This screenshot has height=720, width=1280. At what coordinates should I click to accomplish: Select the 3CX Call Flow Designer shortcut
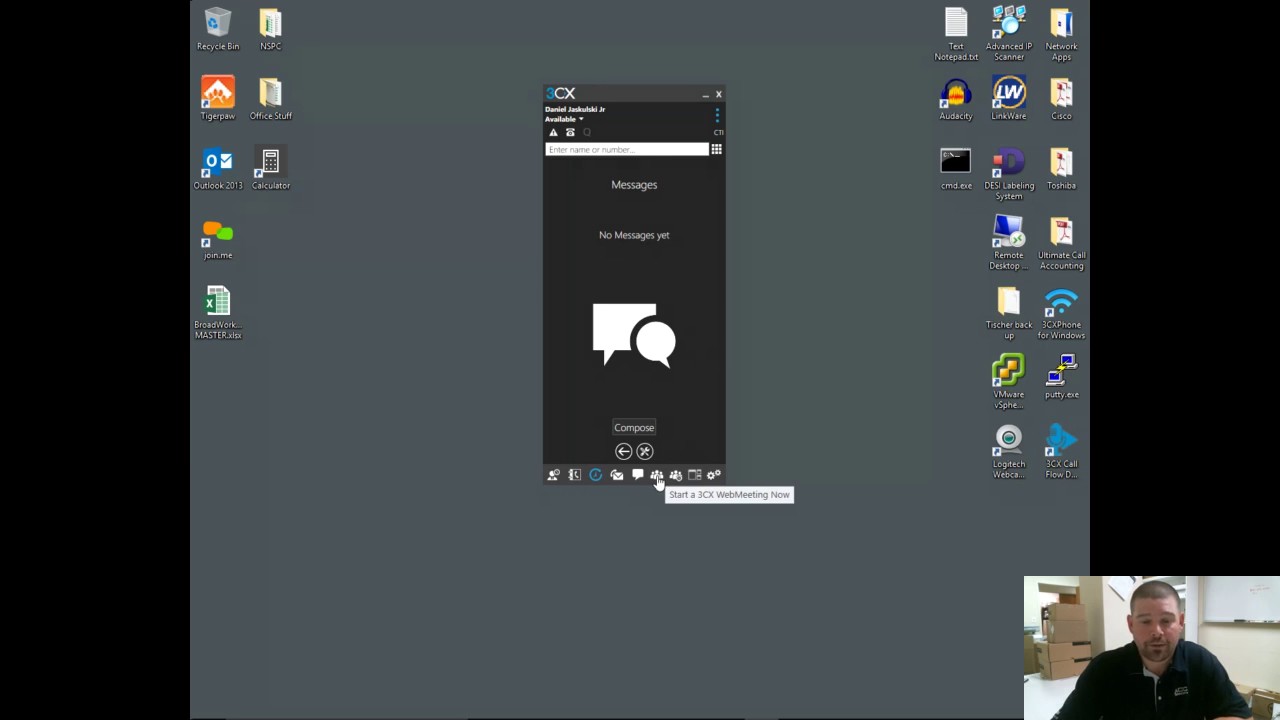point(1062,452)
